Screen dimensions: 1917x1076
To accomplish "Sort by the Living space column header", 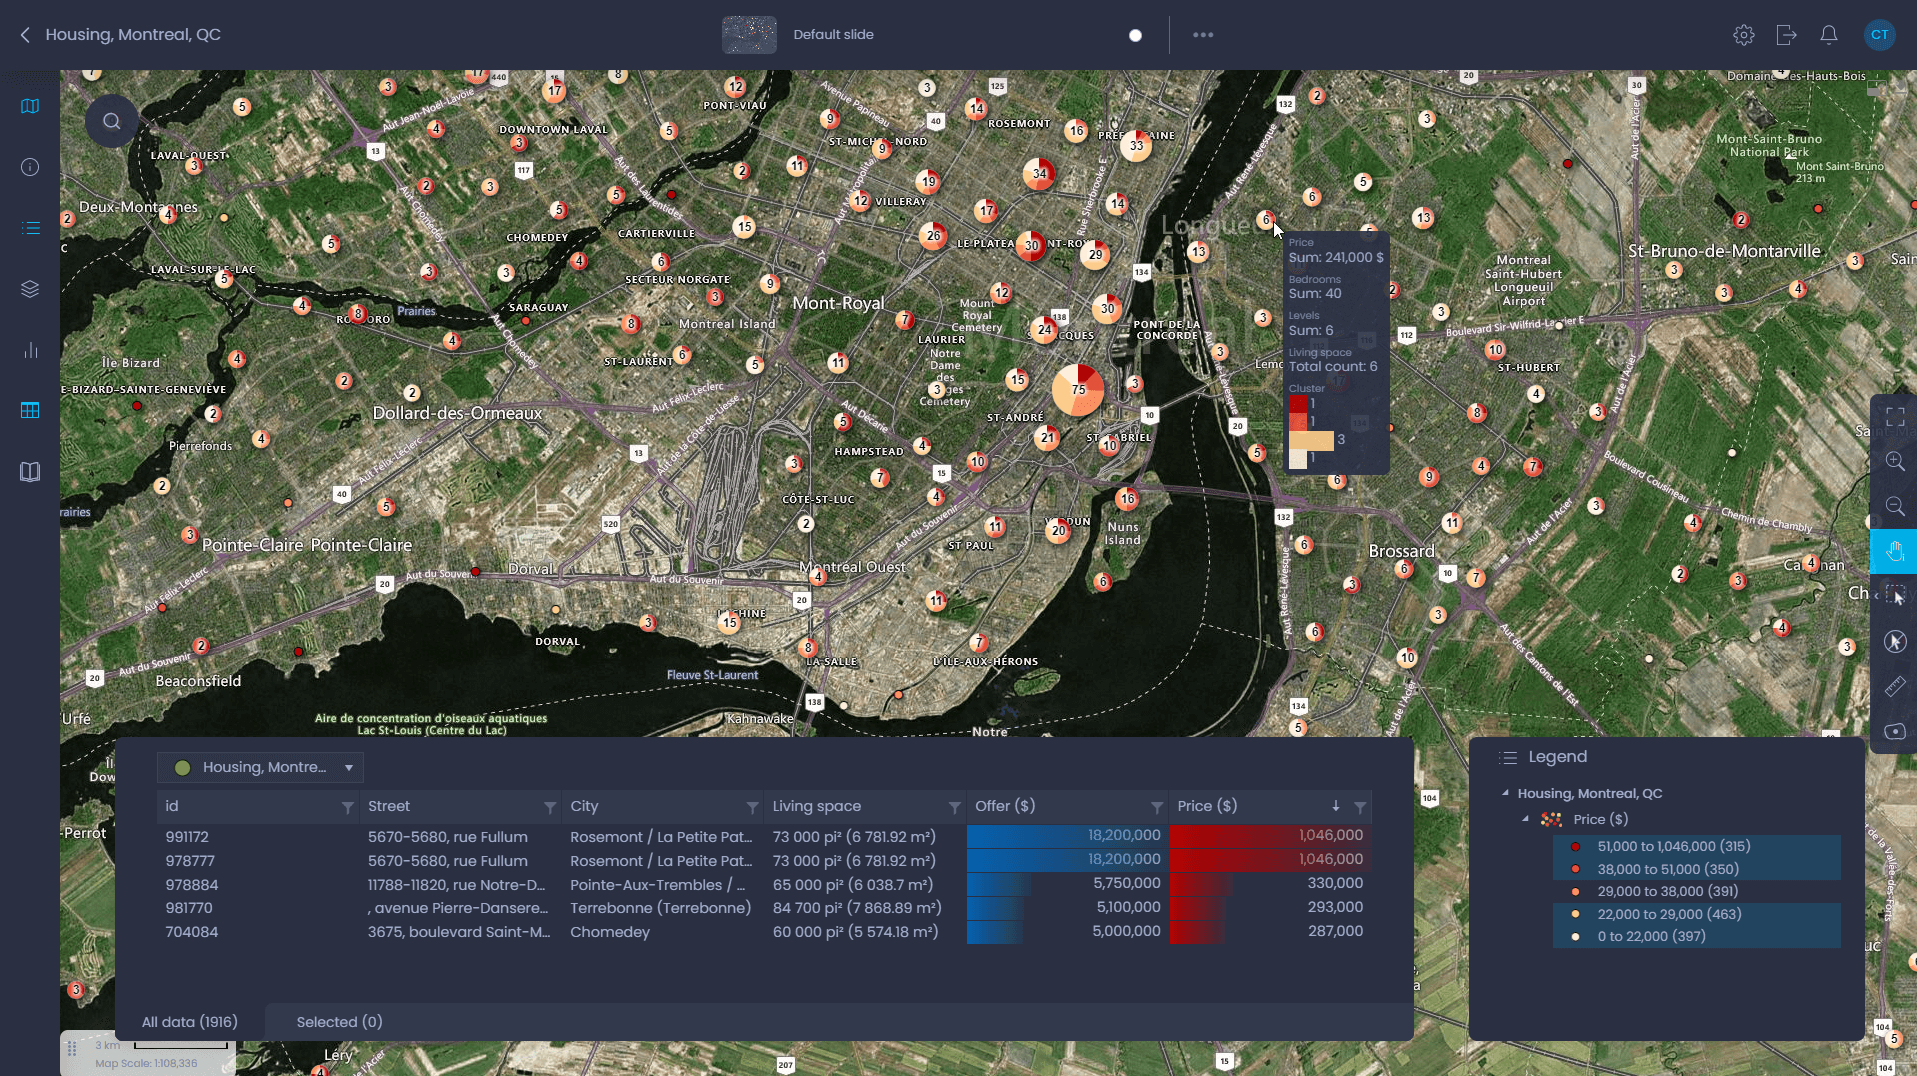I will coord(816,806).
